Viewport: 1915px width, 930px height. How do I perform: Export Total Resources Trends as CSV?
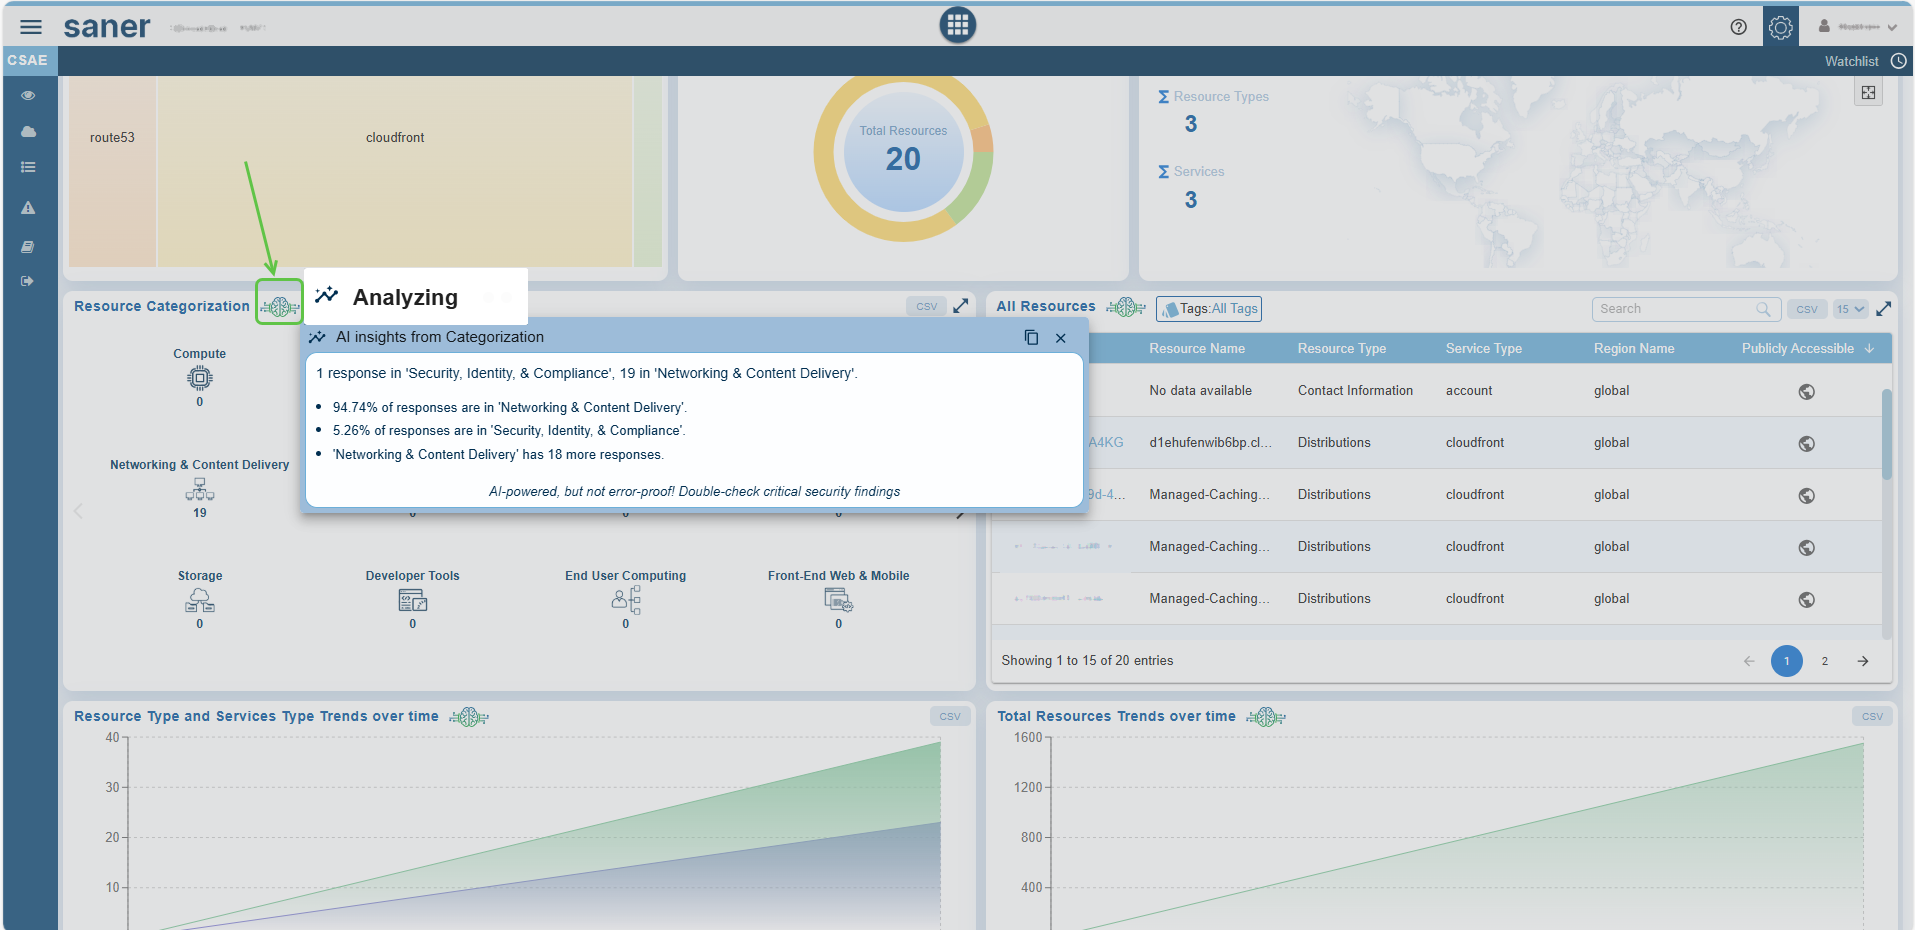[1872, 716]
